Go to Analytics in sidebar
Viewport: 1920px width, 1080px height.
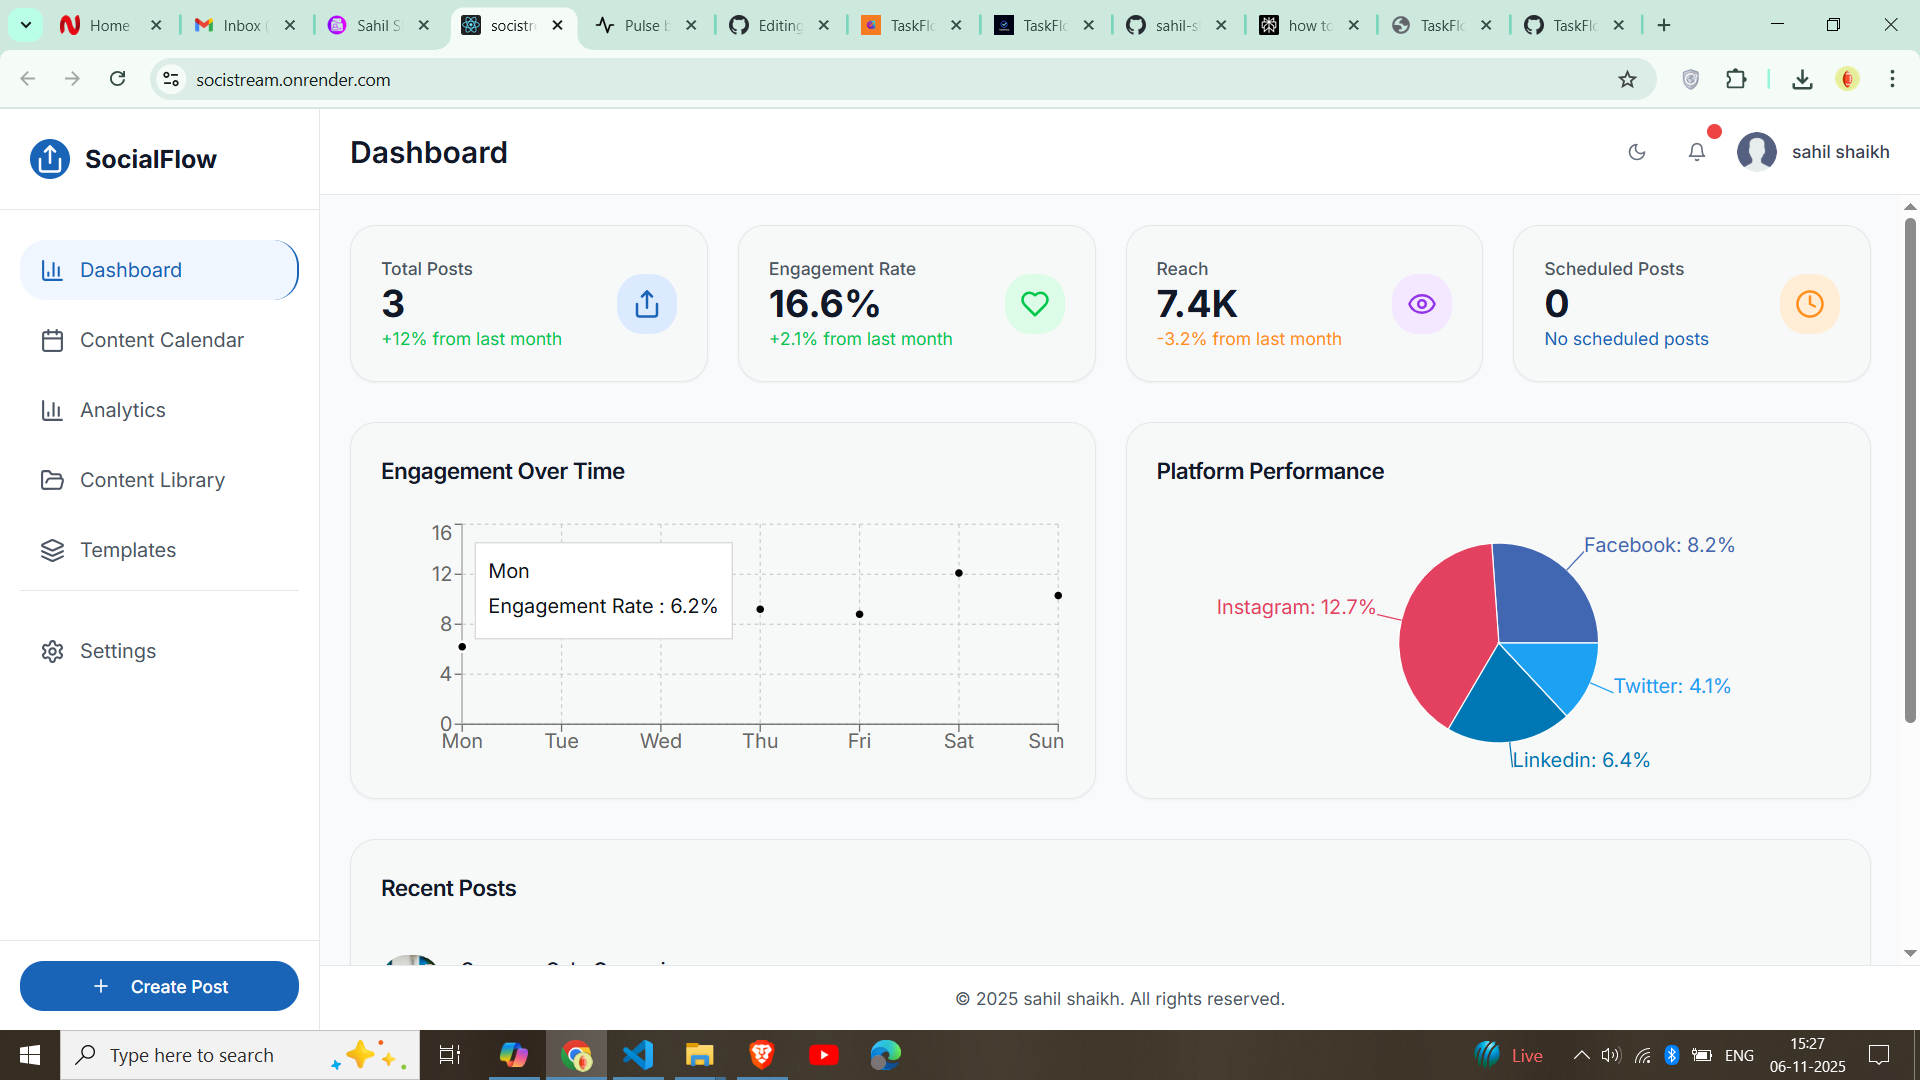pyautogui.click(x=122, y=410)
